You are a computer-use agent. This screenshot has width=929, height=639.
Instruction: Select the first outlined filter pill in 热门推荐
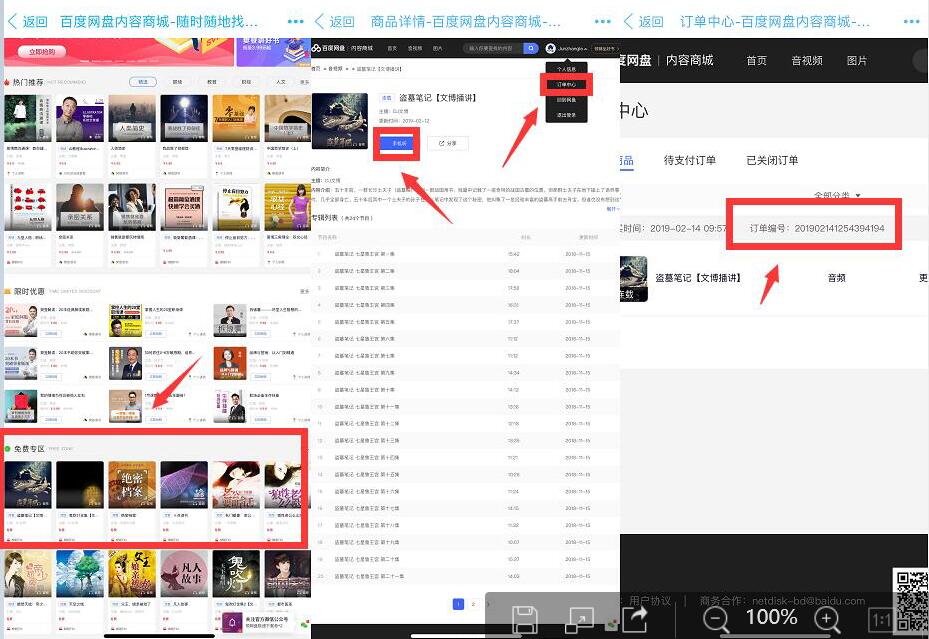(x=143, y=82)
